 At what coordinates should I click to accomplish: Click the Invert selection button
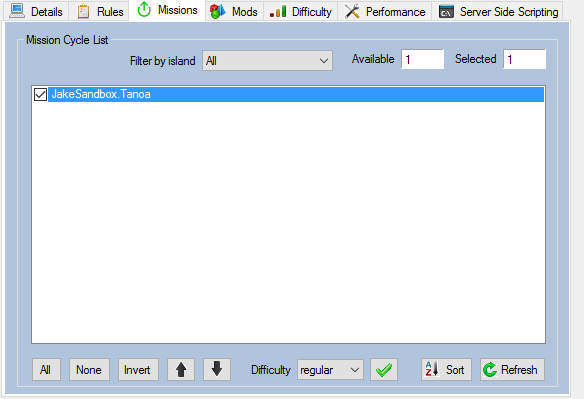[x=138, y=370]
